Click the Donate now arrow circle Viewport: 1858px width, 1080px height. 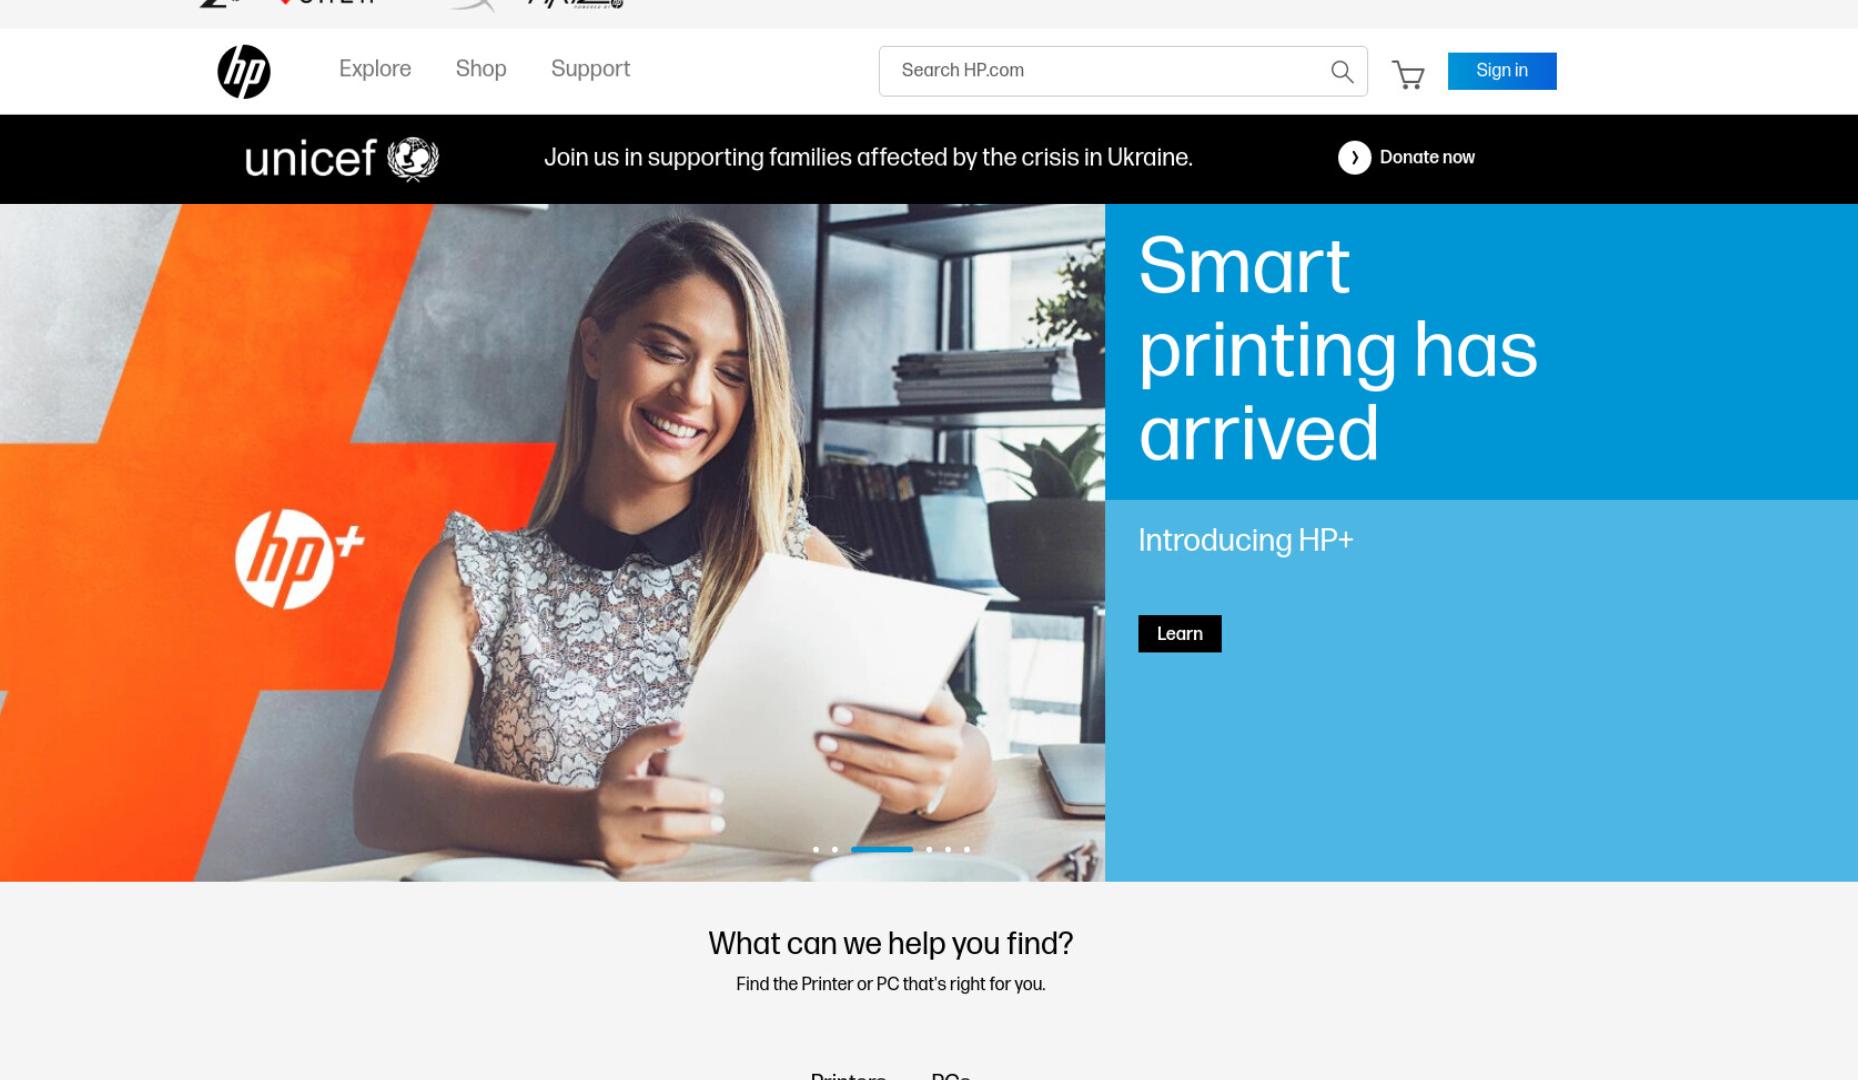pyautogui.click(x=1354, y=158)
